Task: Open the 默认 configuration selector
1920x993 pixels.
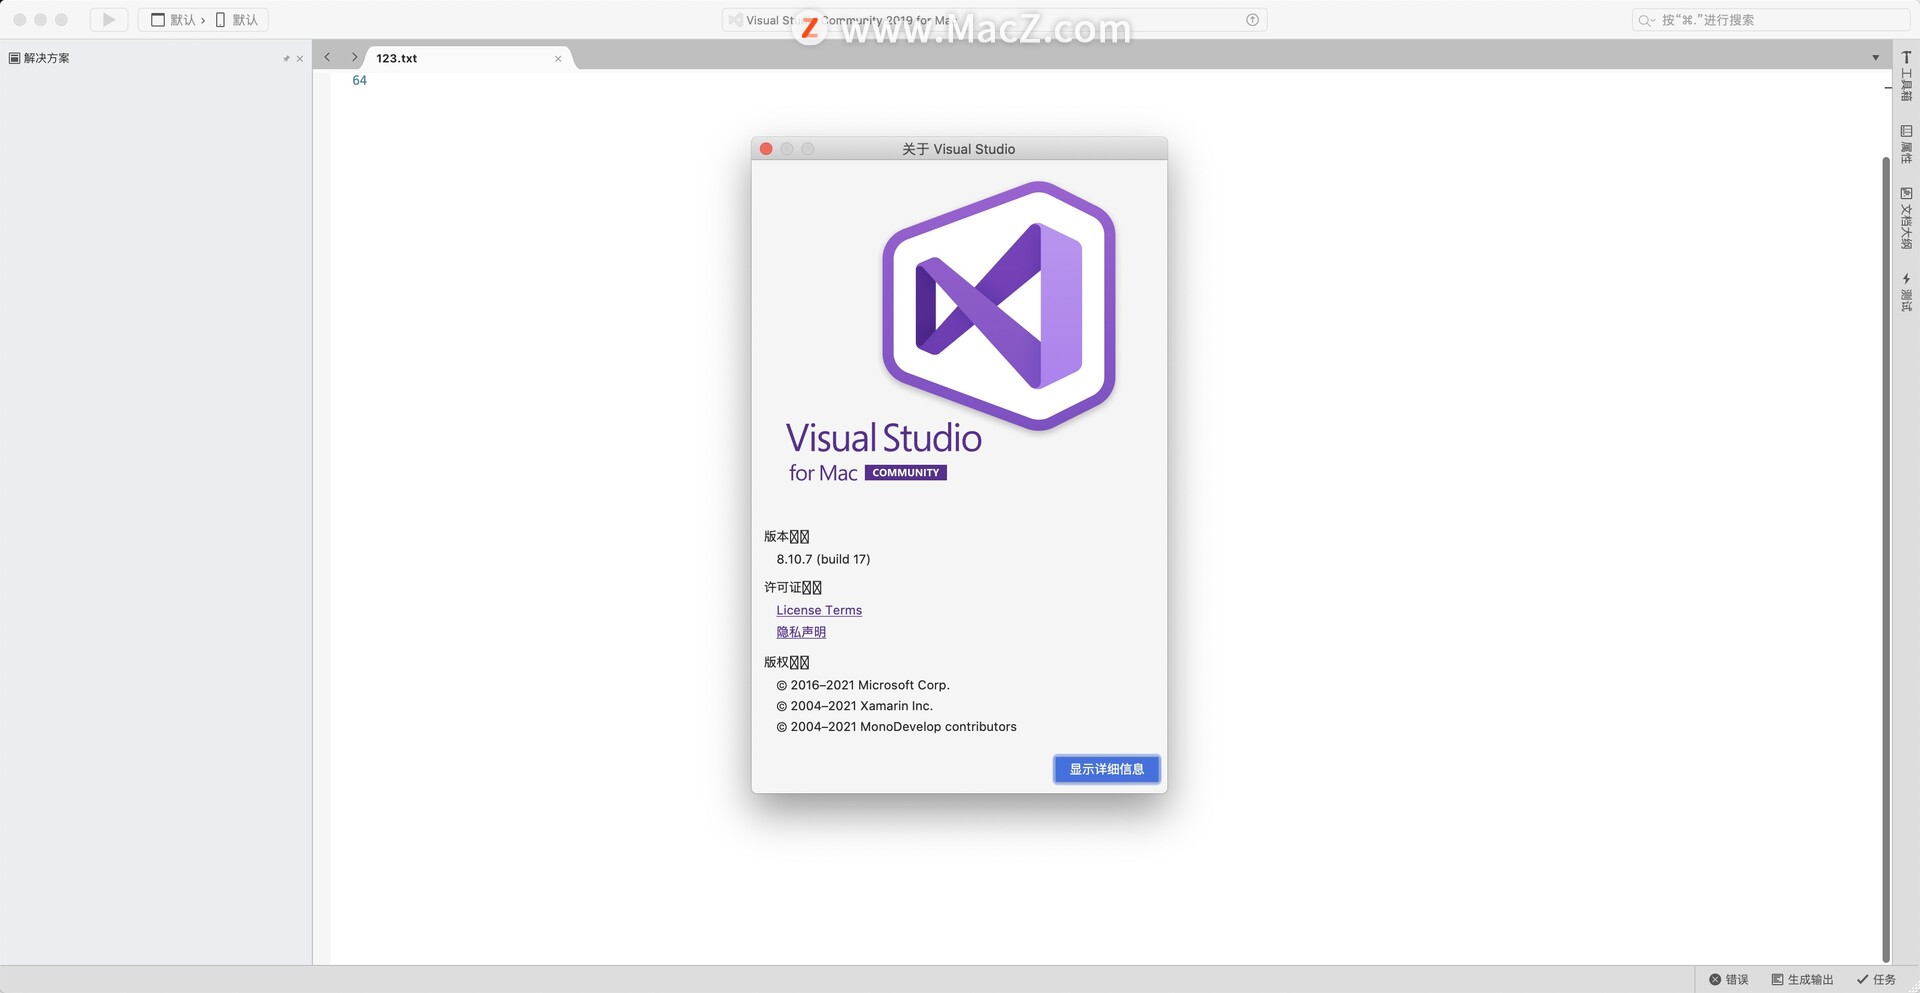Action: point(172,20)
